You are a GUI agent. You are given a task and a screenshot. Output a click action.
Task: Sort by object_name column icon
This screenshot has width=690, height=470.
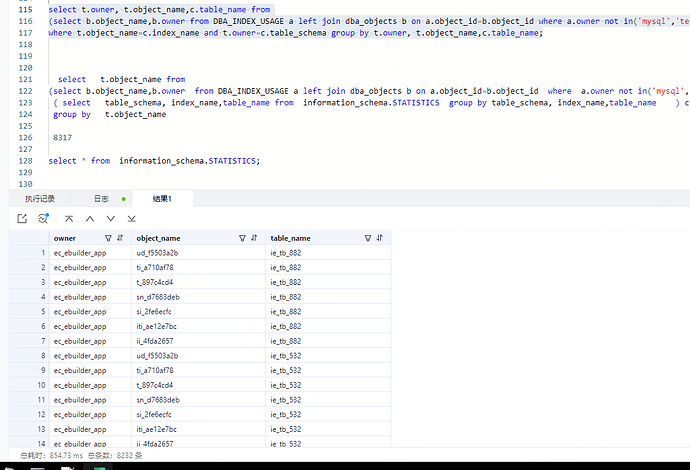pyautogui.click(x=254, y=238)
